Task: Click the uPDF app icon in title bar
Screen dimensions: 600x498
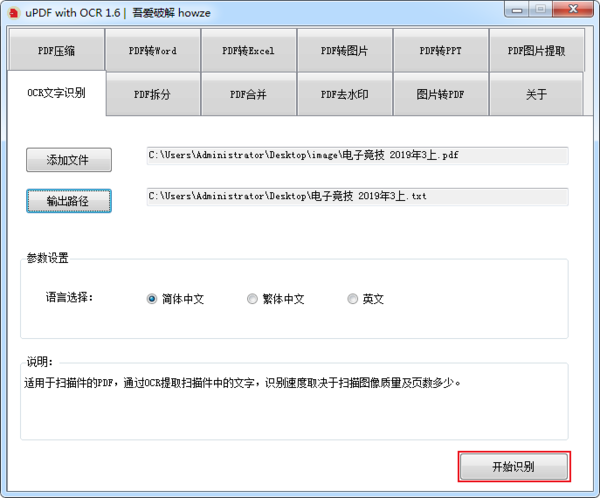Action: click(x=14, y=13)
